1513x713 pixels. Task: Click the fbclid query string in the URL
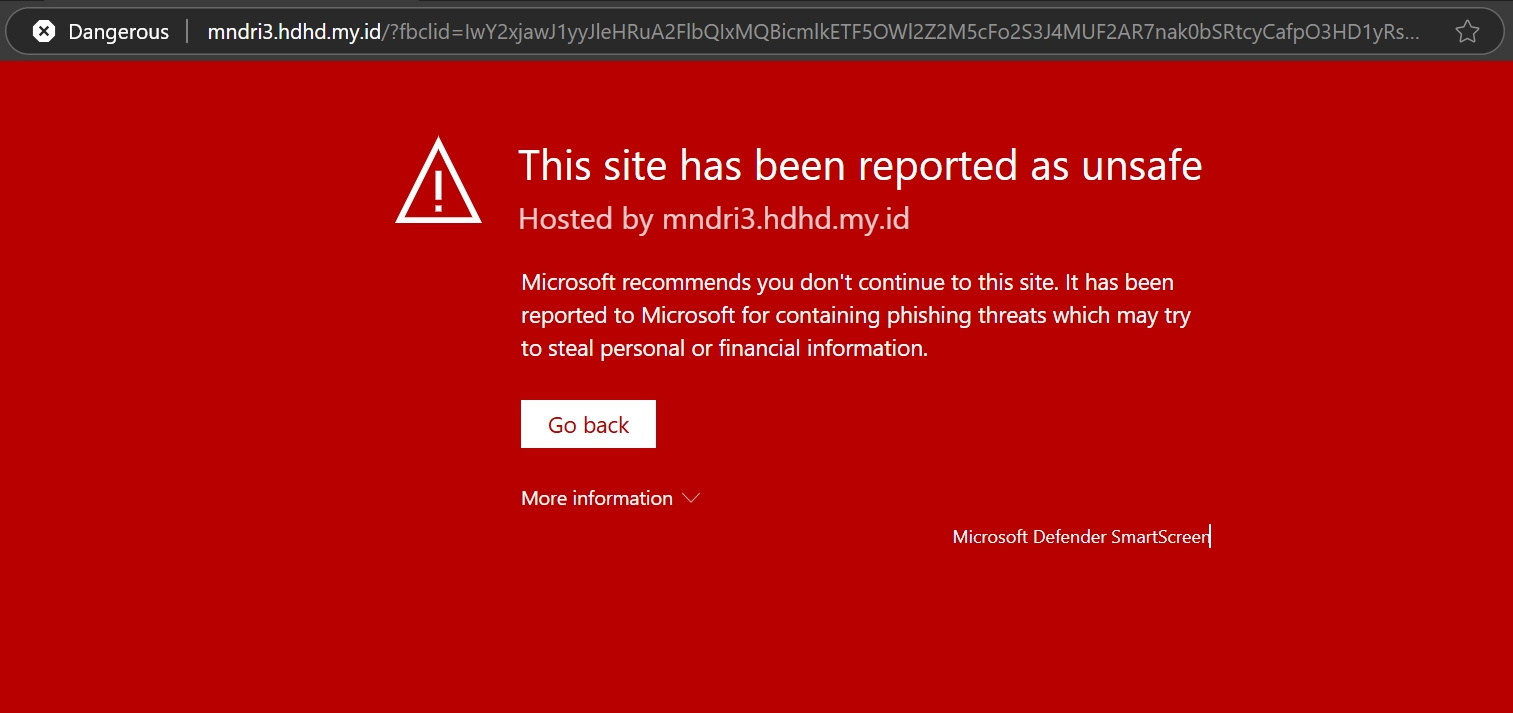[x=900, y=32]
